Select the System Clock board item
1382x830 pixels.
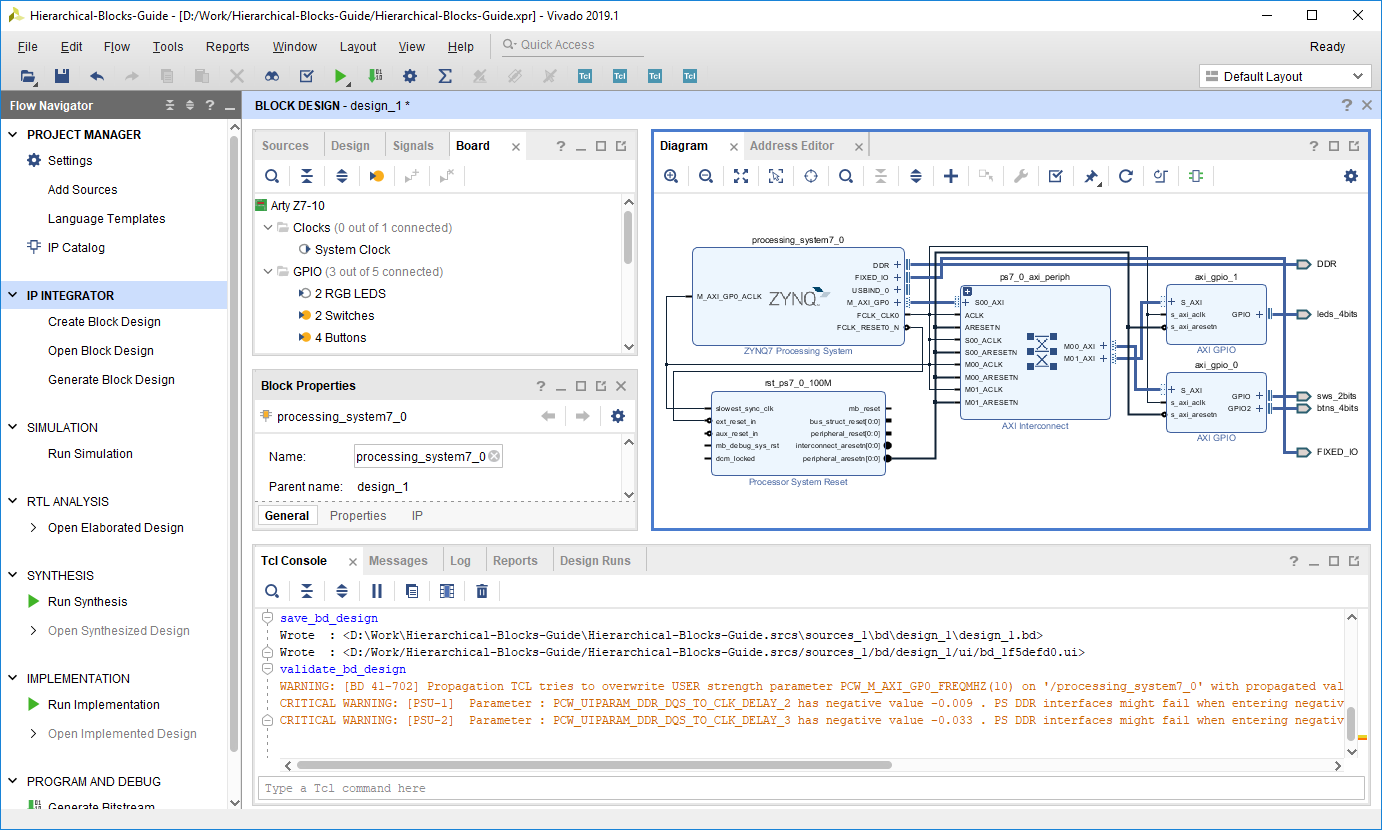353,250
